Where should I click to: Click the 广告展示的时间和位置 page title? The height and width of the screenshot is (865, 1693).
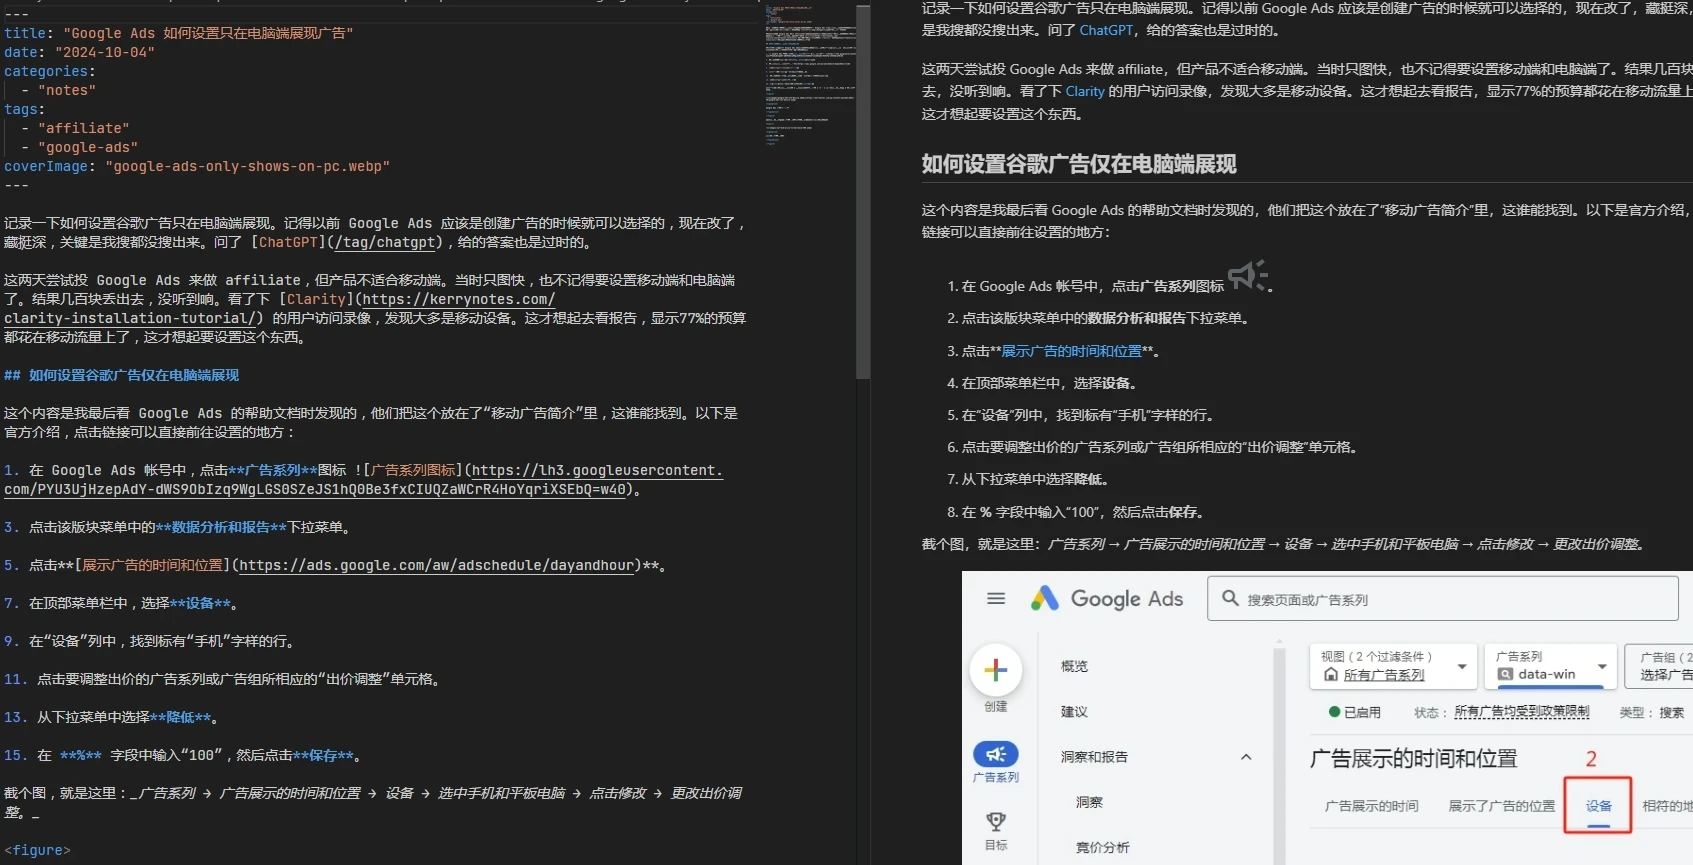point(1413,759)
